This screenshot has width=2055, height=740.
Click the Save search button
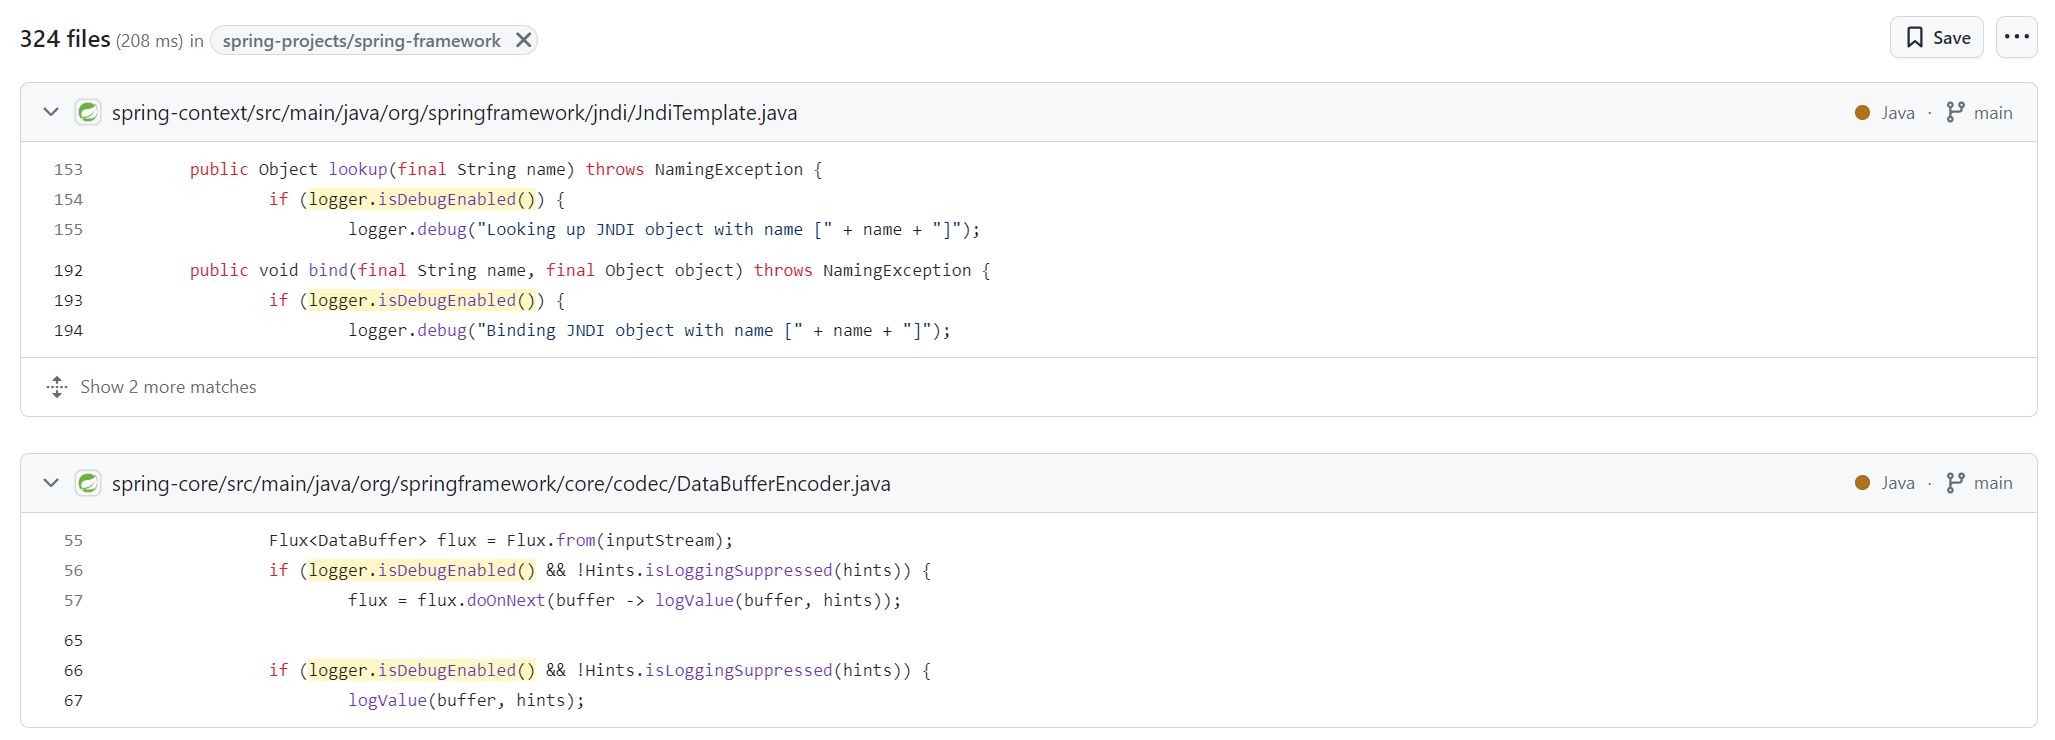pos(1936,38)
